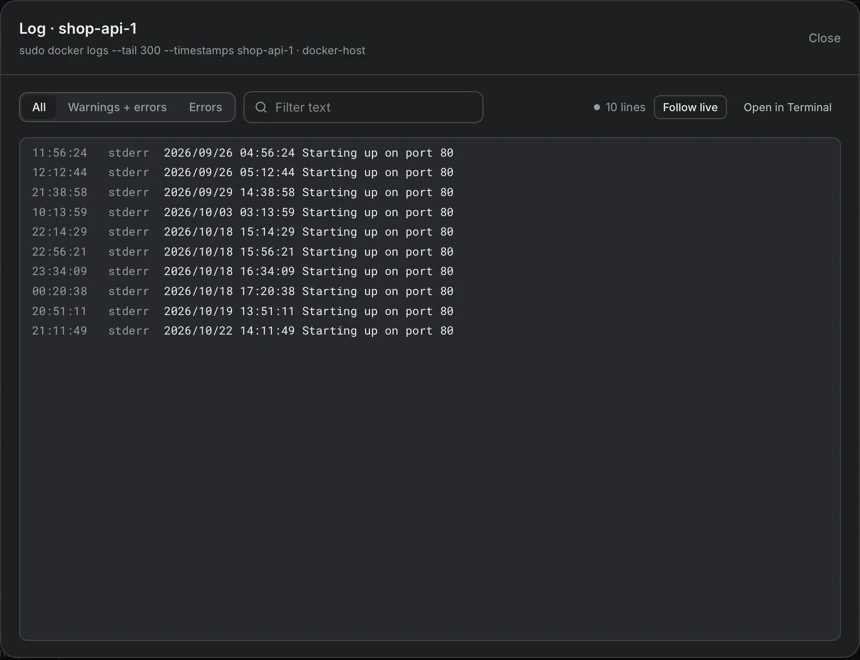Close the shop-api-1 log dialog

pos(824,38)
